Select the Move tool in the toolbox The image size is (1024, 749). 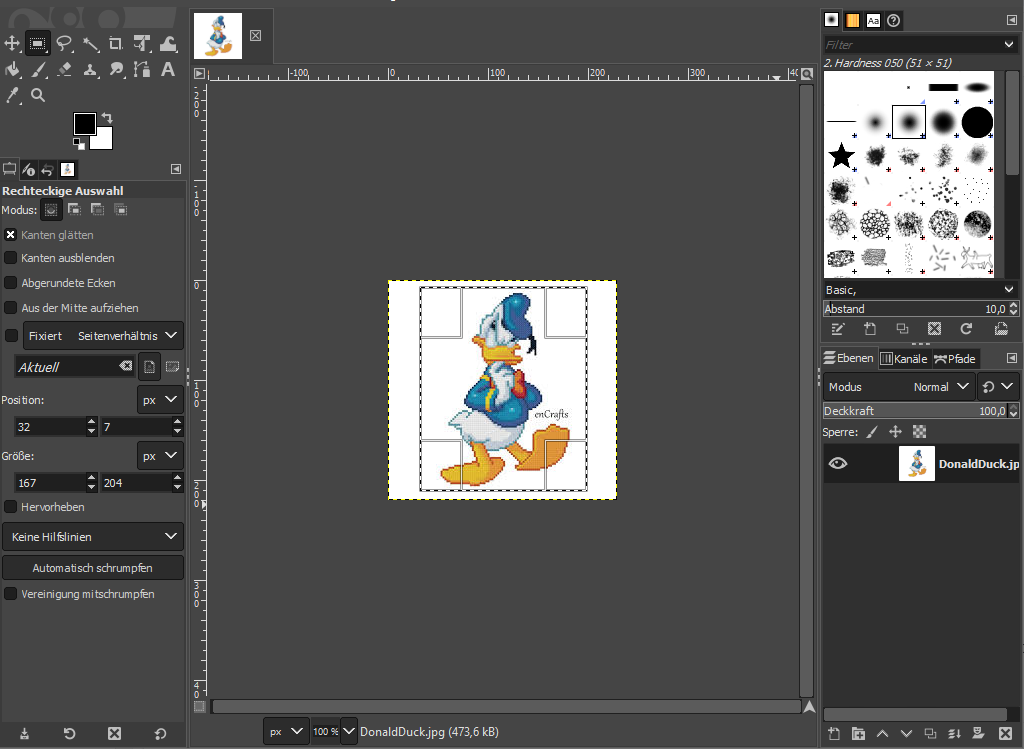12,43
